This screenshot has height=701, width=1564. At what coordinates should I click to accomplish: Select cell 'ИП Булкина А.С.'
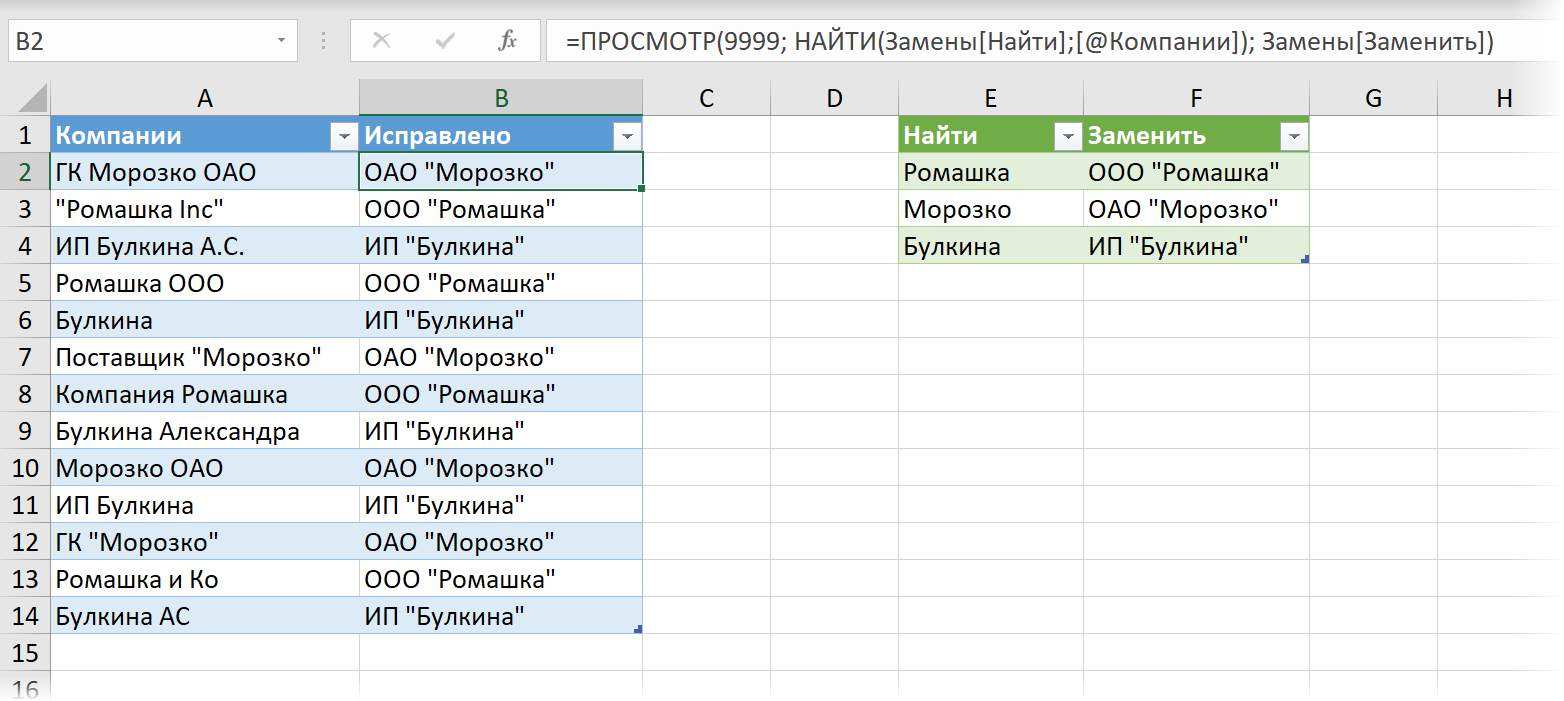point(205,246)
